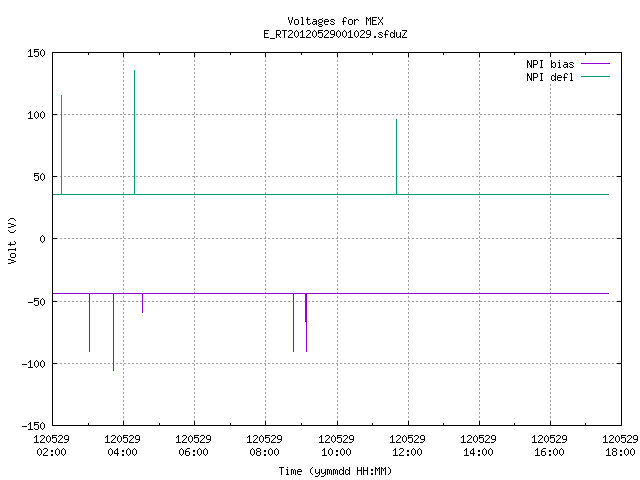
Task: Click the green NPI defl legend line sample
Action: [x=595, y=77]
